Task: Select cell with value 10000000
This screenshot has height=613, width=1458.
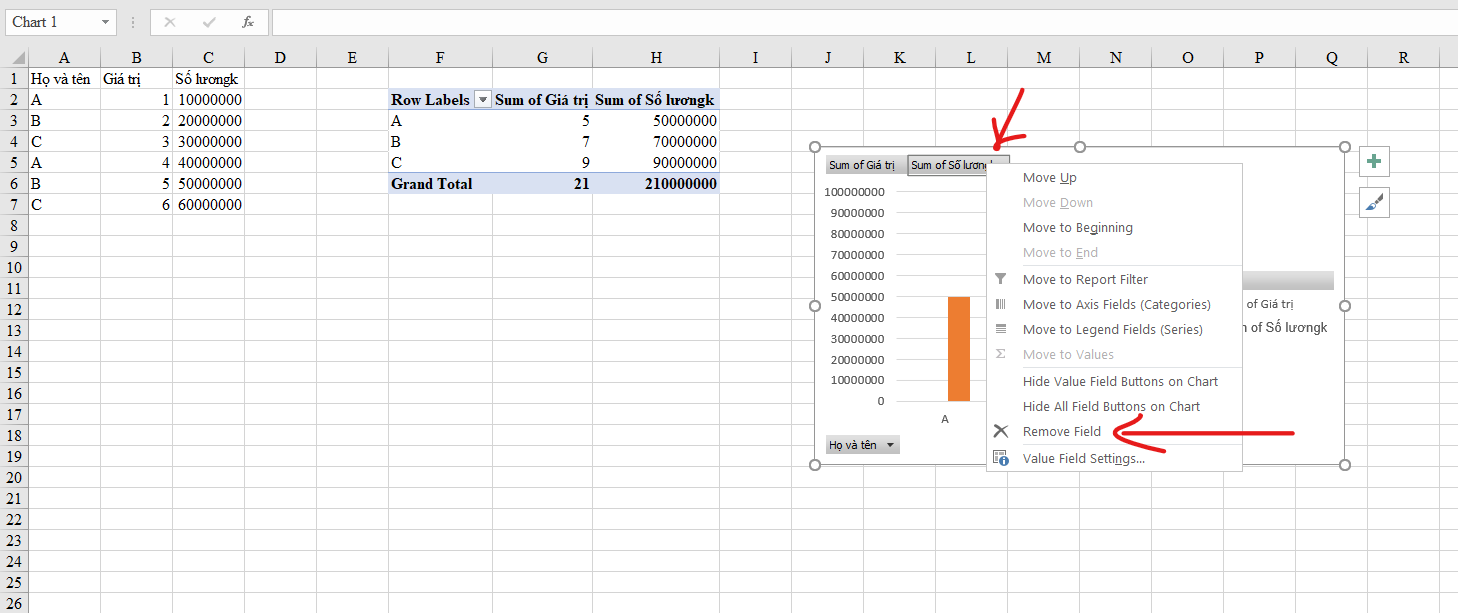Action: (x=208, y=99)
